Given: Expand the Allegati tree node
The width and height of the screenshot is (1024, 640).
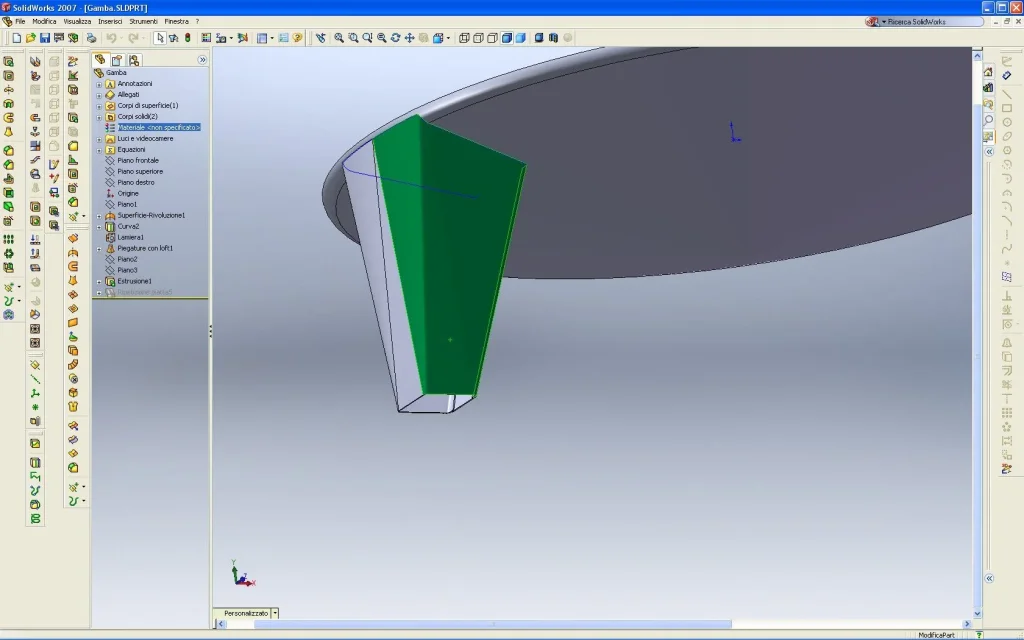Looking at the screenshot, I should pyautogui.click(x=99, y=95).
